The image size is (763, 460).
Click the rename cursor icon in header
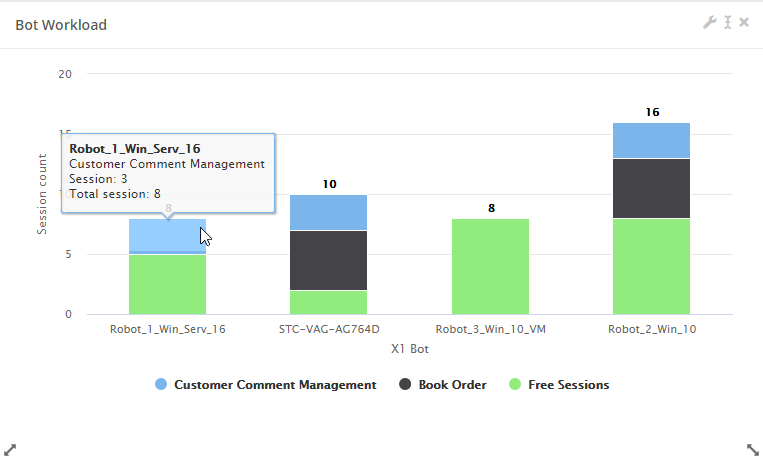727,22
